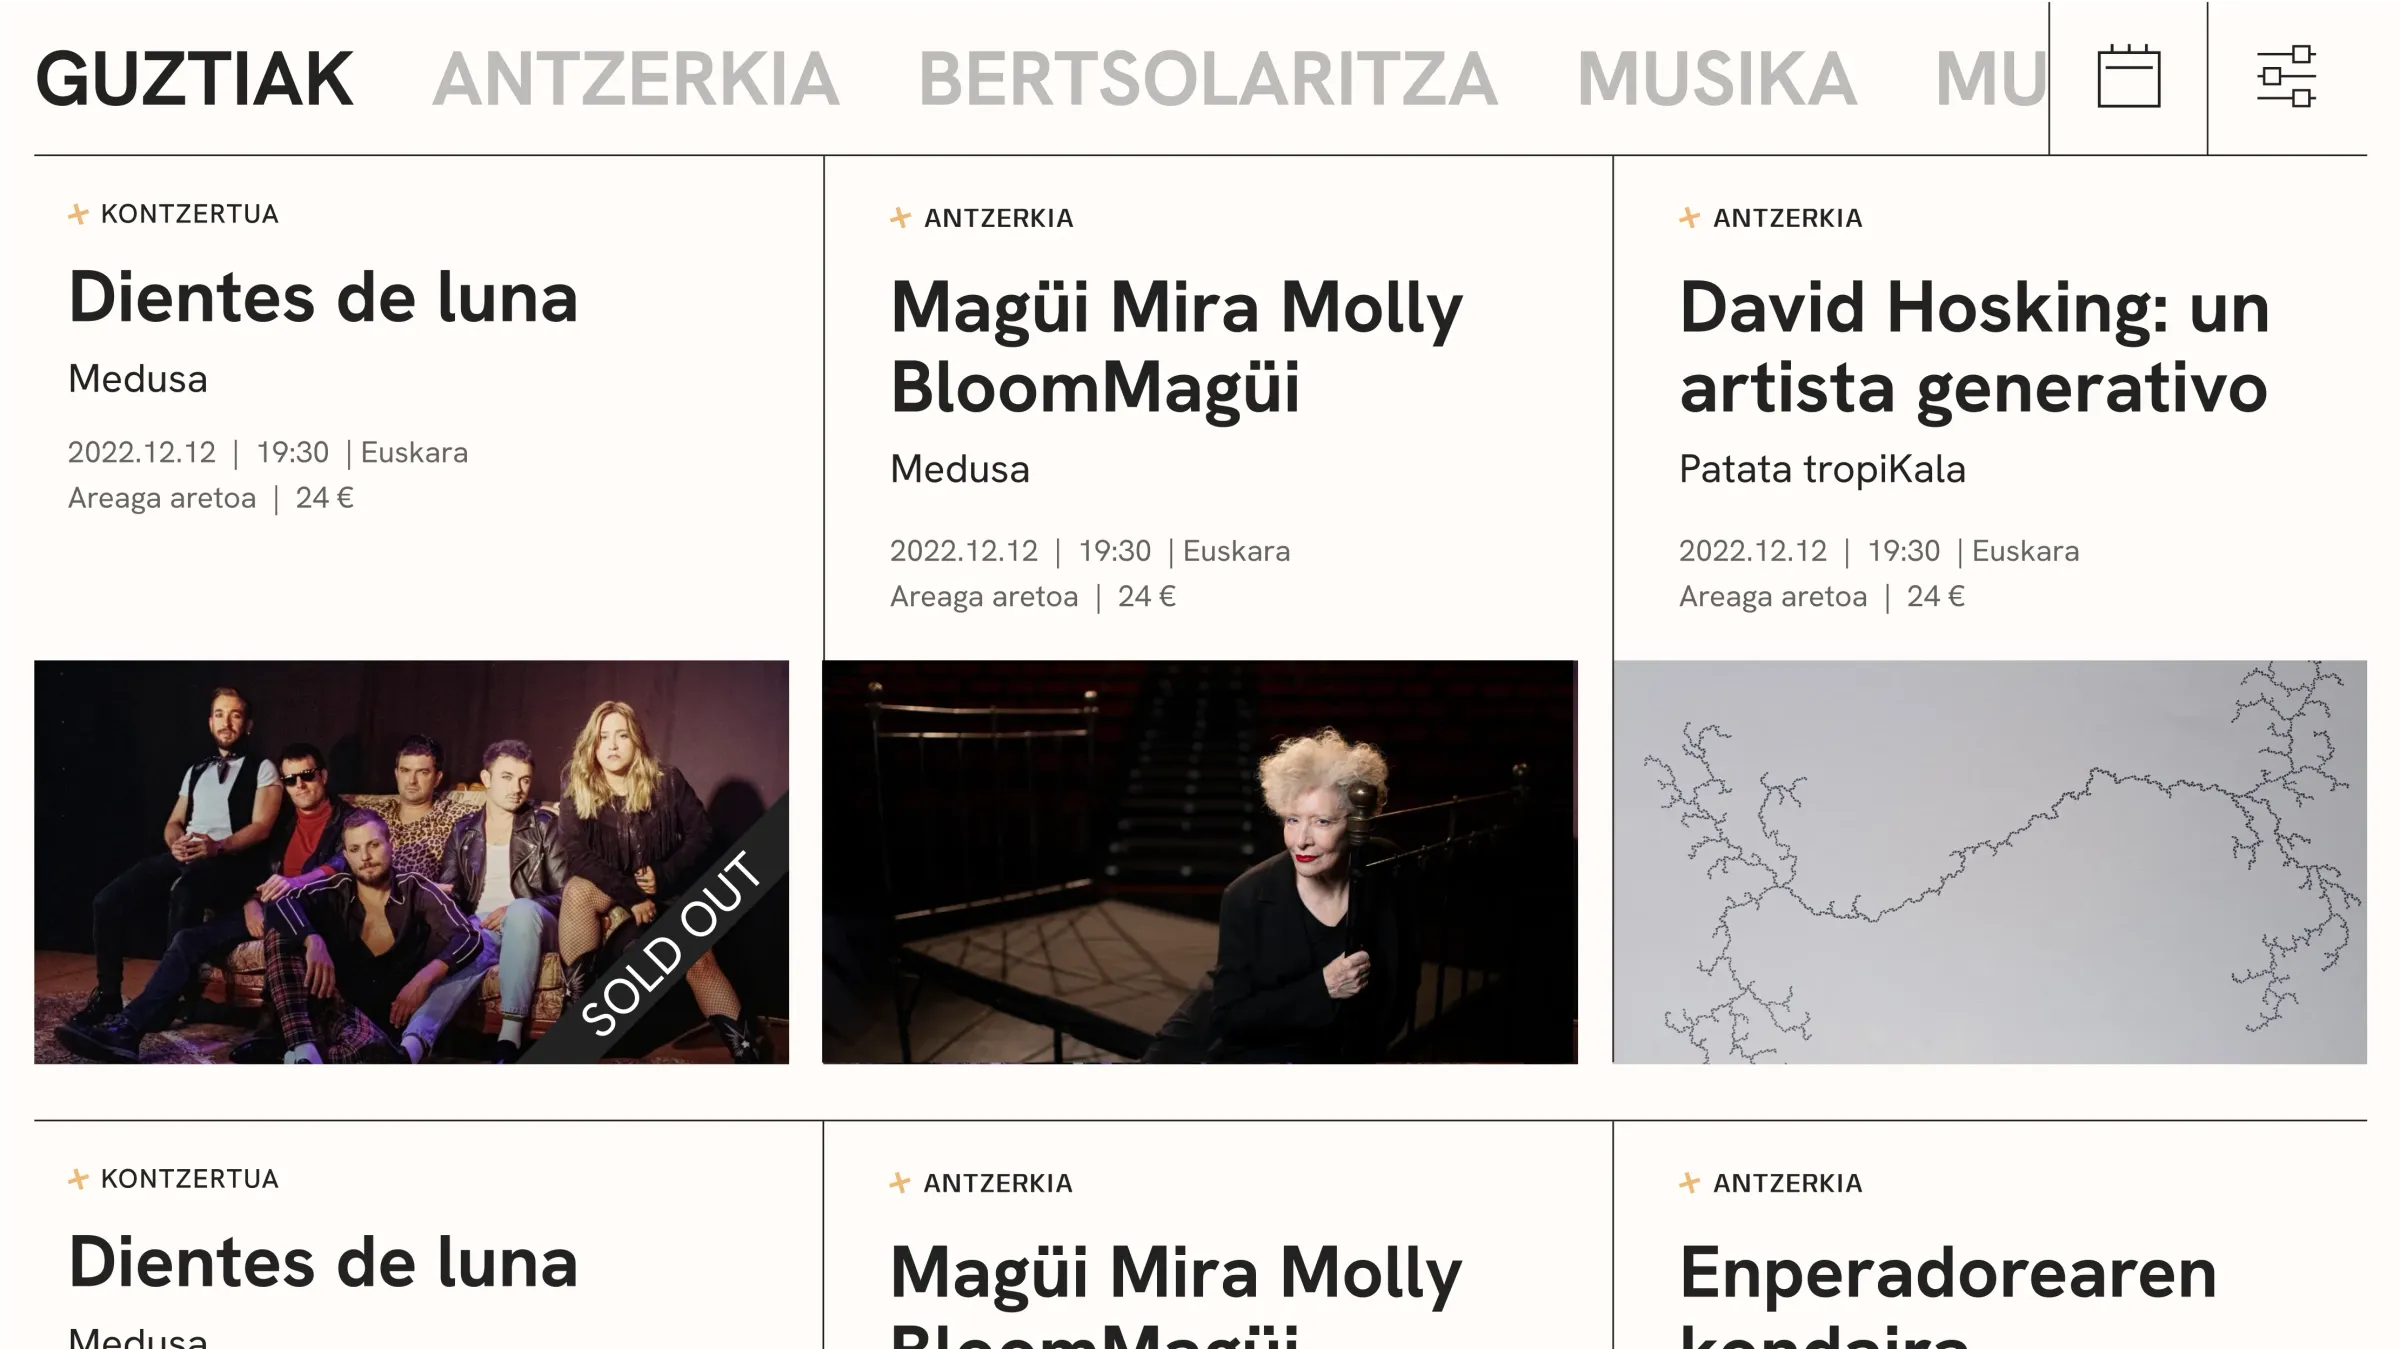The height and width of the screenshot is (1349, 2400).
Task: Open David Hosking: un artista generativo
Action: 1974,346
